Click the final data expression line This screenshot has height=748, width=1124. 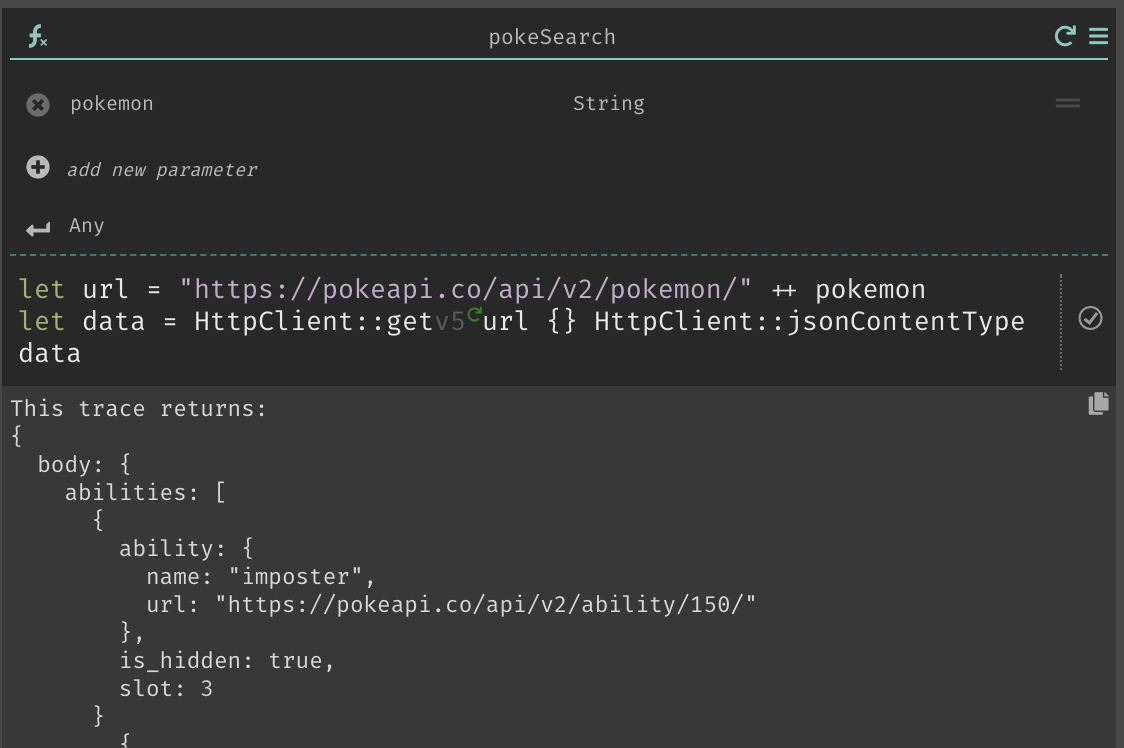pos(49,353)
